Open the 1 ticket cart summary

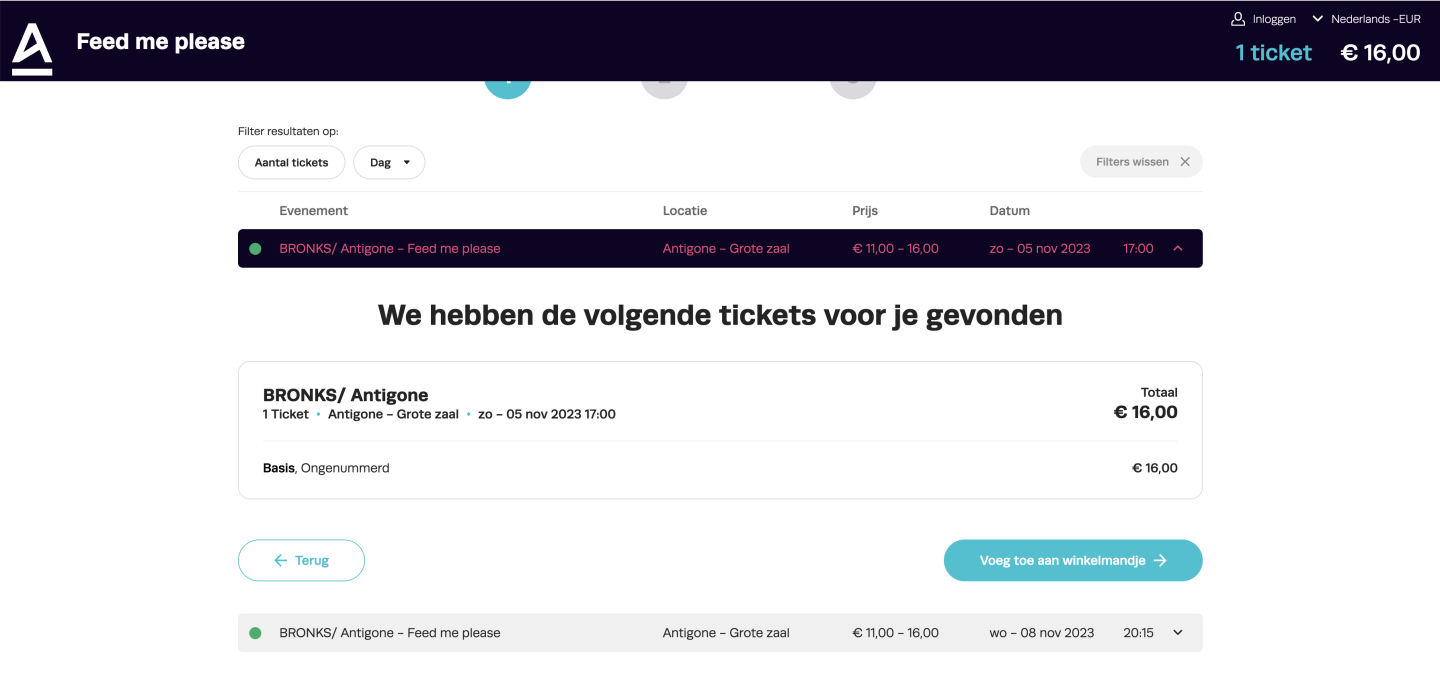click(x=1273, y=53)
